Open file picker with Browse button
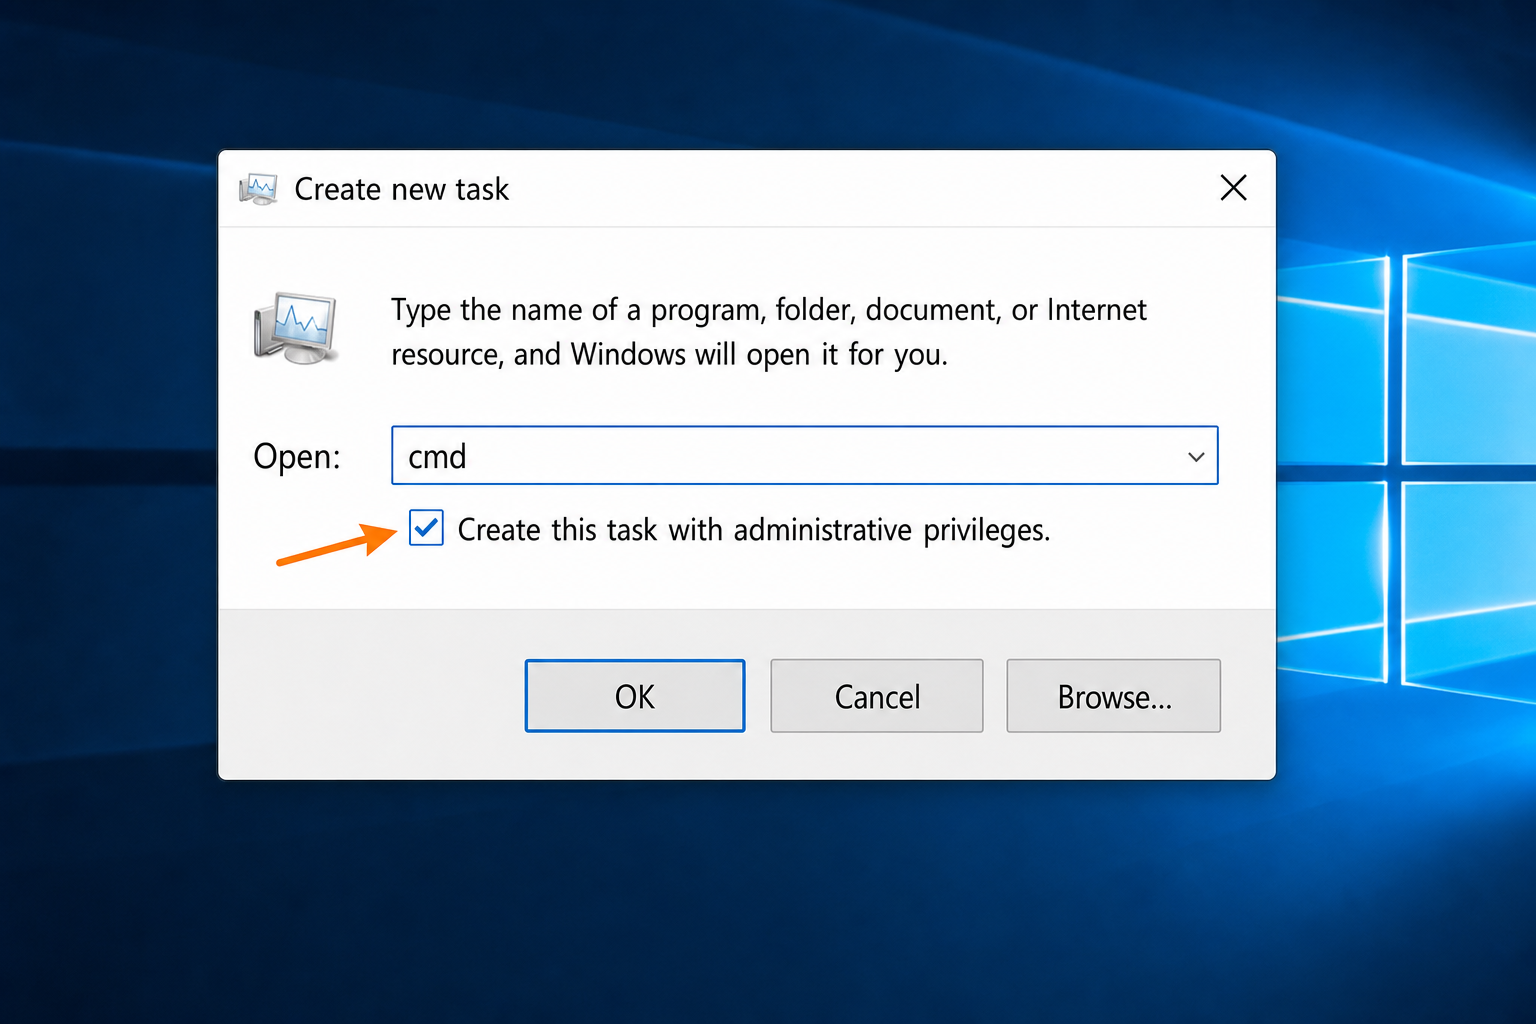This screenshot has height=1024, width=1536. pos(1114,696)
